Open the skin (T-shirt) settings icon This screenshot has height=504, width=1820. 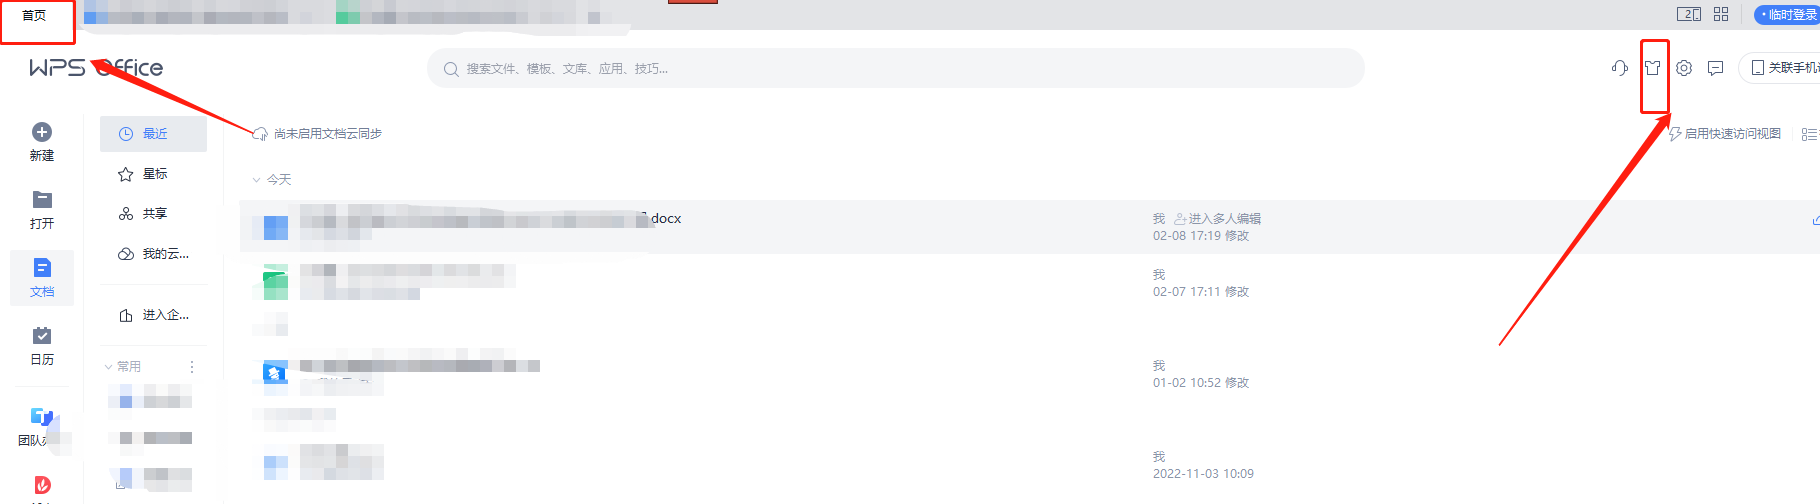1653,68
